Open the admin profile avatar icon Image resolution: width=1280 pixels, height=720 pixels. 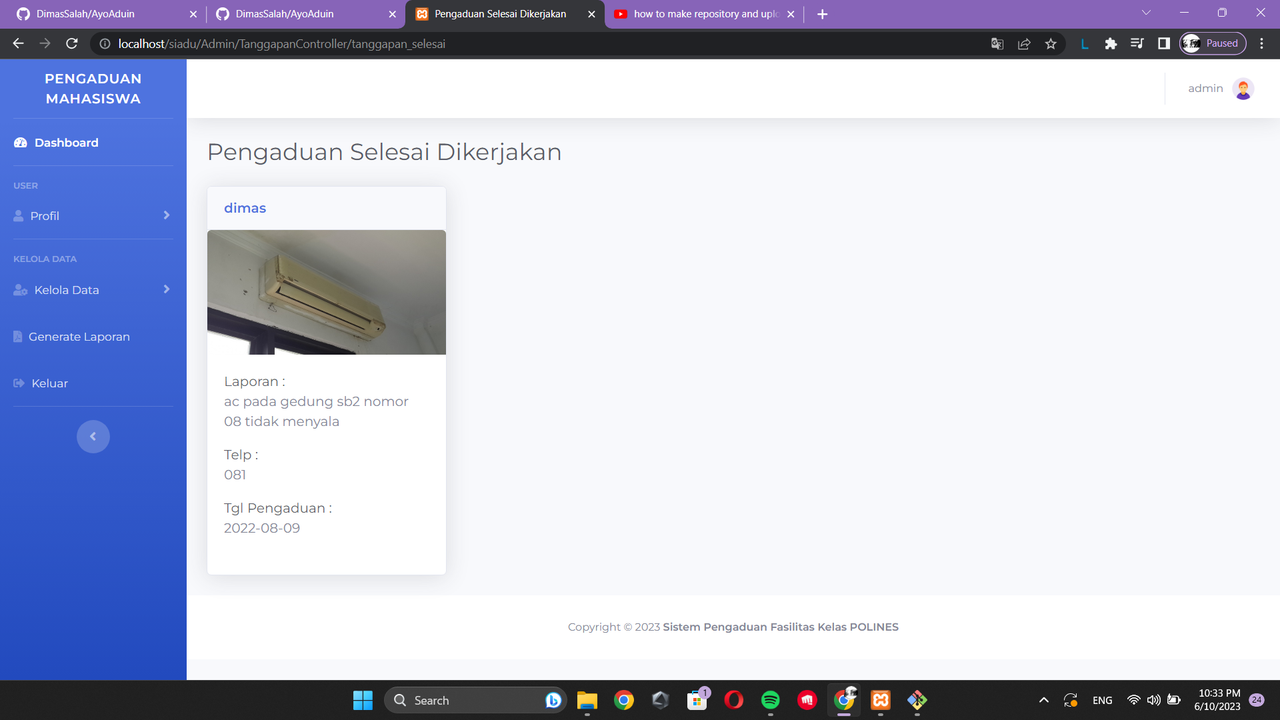tap(1243, 88)
